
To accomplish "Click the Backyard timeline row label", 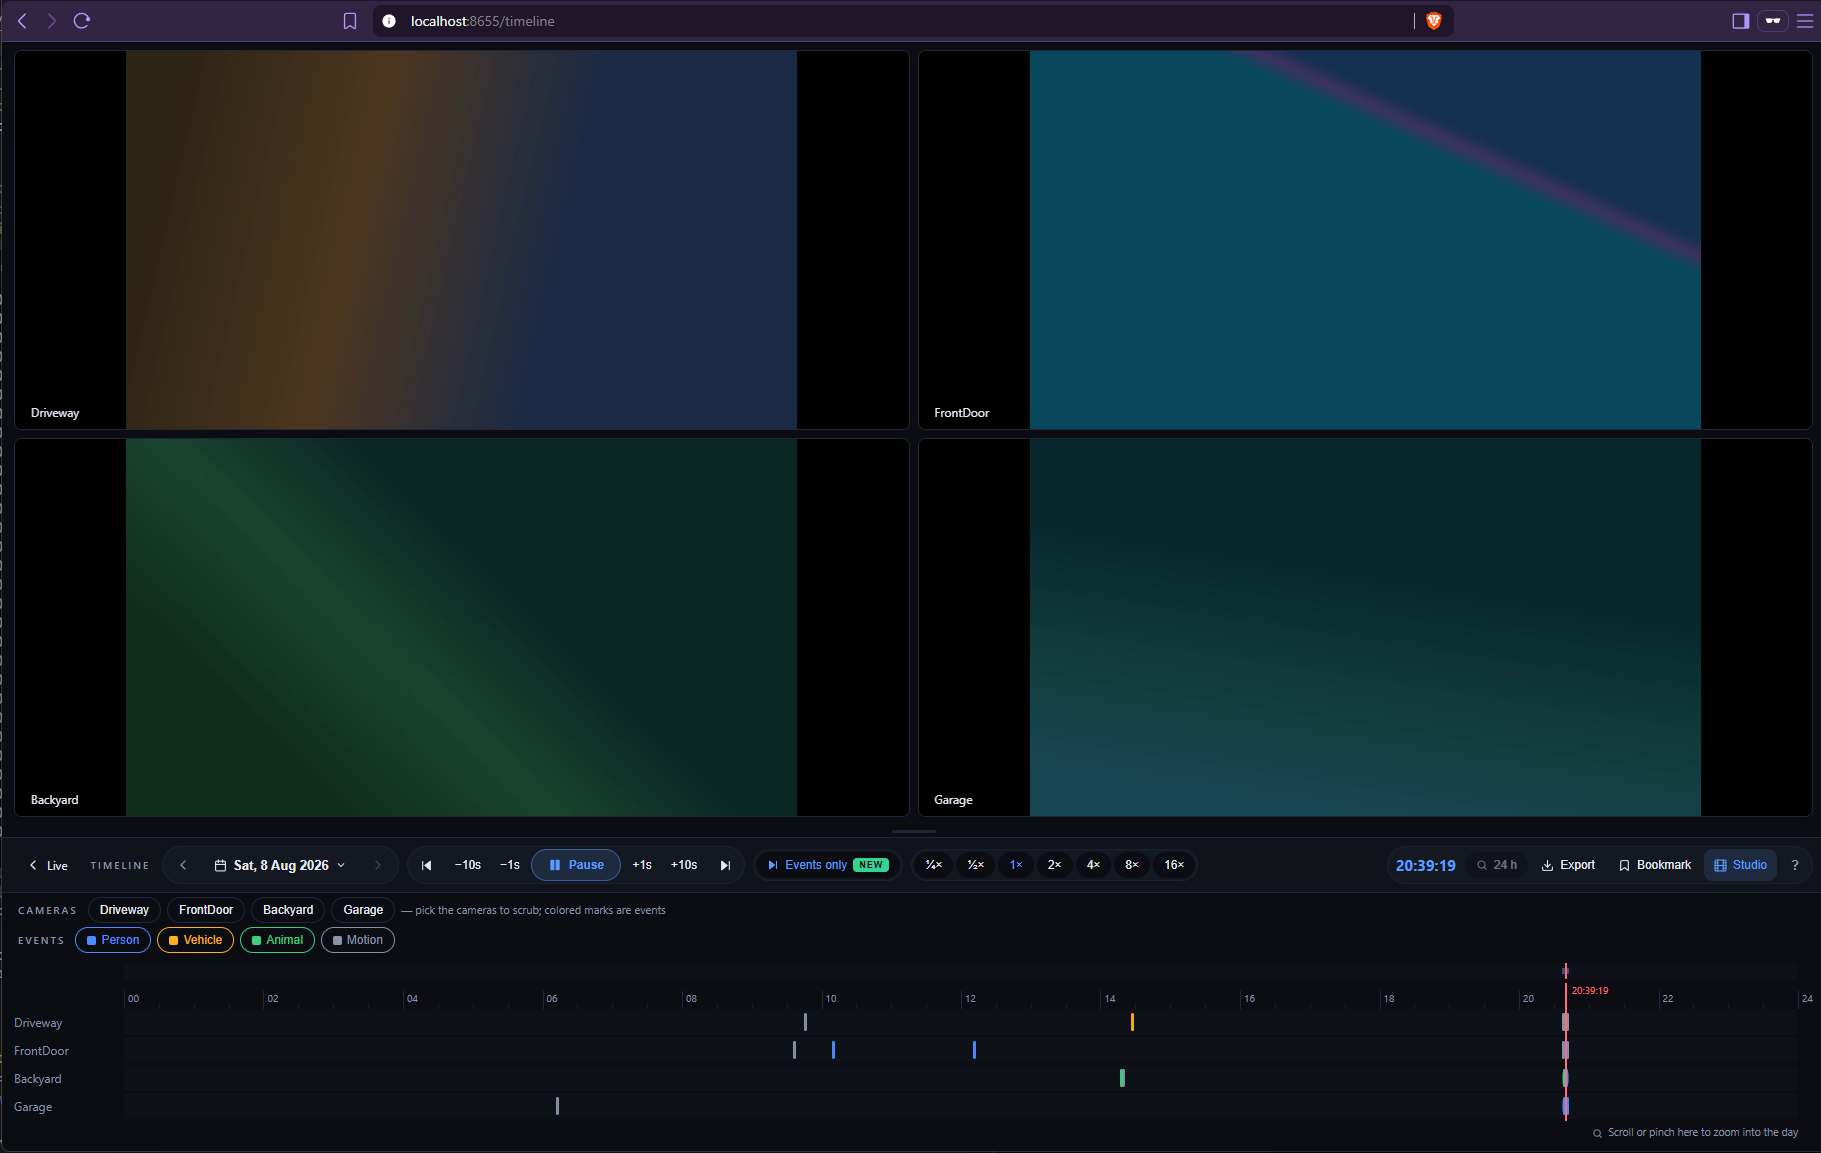I will point(38,1079).
